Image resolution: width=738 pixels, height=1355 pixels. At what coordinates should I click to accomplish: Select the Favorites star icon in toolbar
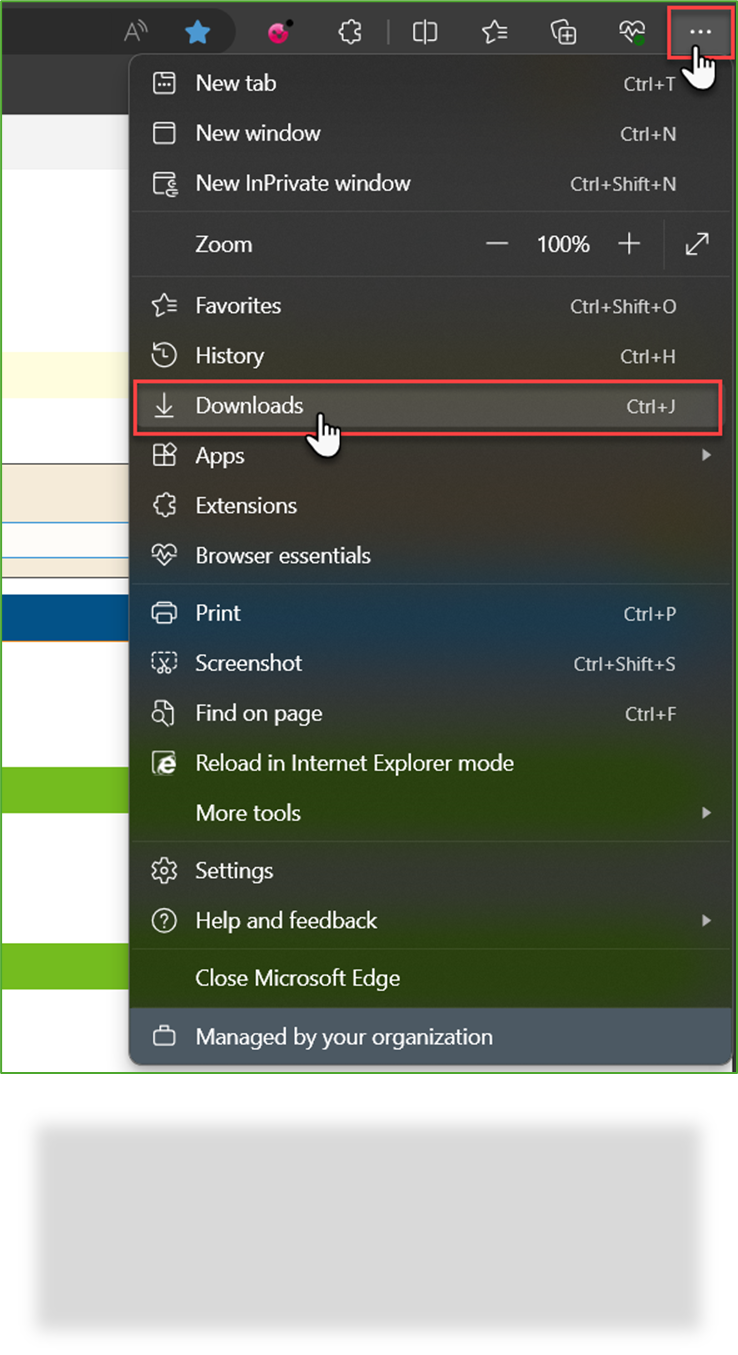pos(494,32)
